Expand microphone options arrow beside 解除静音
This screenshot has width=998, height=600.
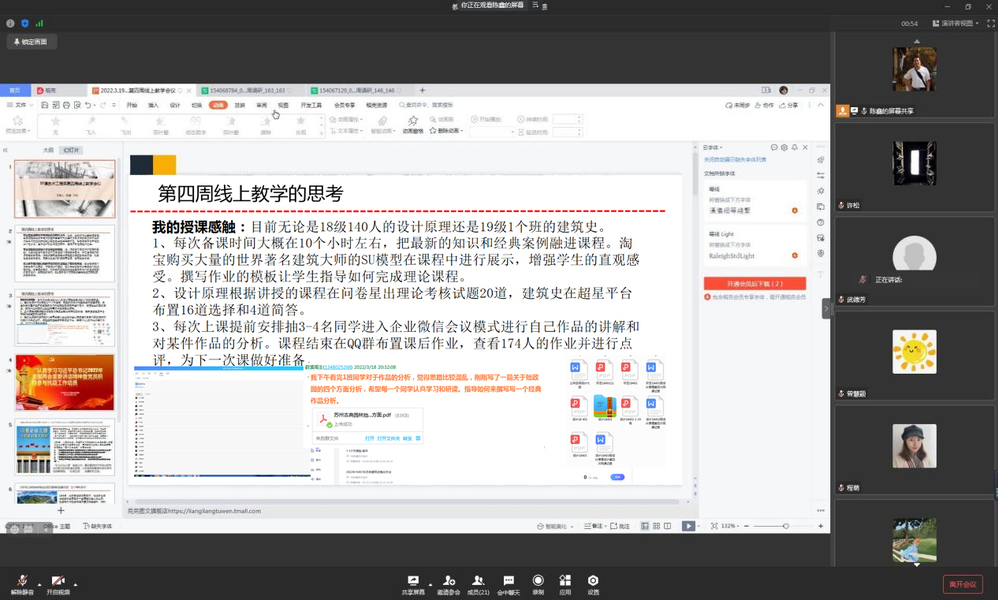click(x=39, y=582)
